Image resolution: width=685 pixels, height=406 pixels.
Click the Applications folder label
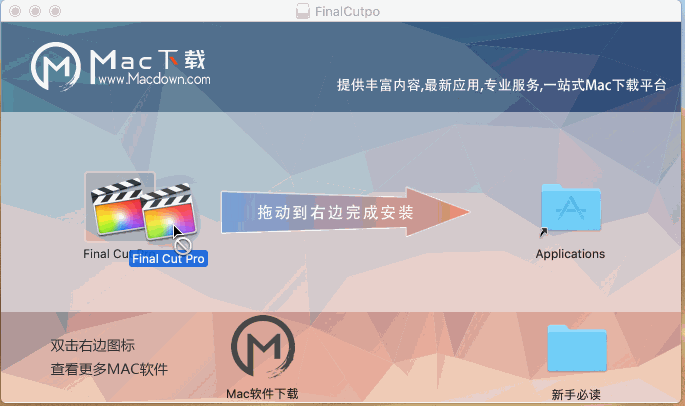point(570,254)
